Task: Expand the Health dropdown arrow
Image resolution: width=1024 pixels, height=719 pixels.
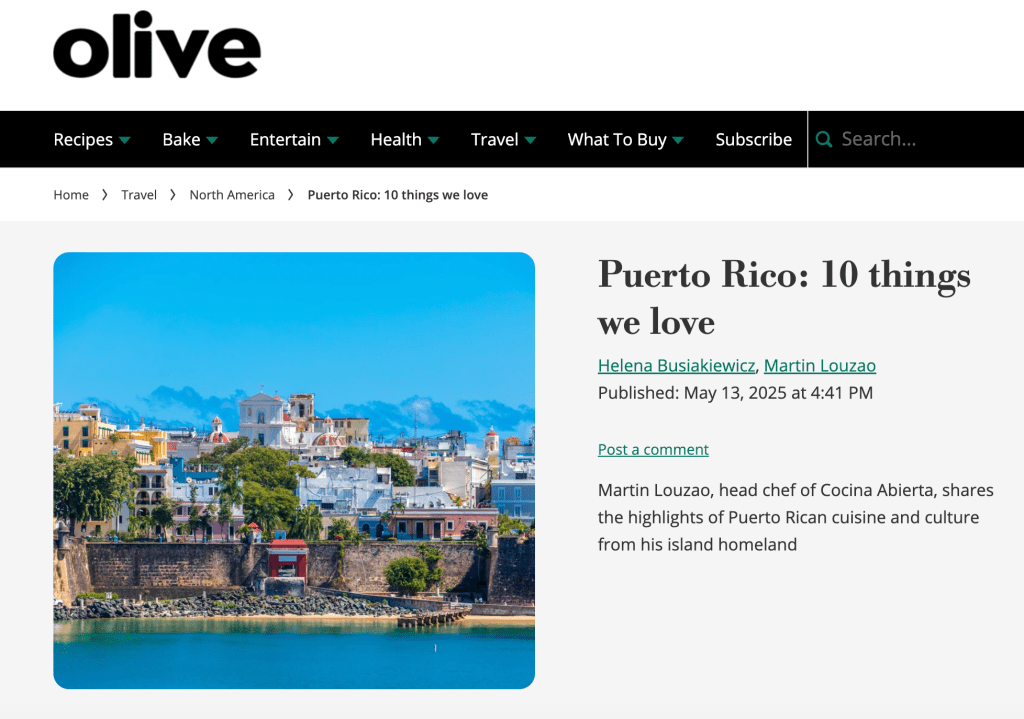Action: tap(433, 140)
